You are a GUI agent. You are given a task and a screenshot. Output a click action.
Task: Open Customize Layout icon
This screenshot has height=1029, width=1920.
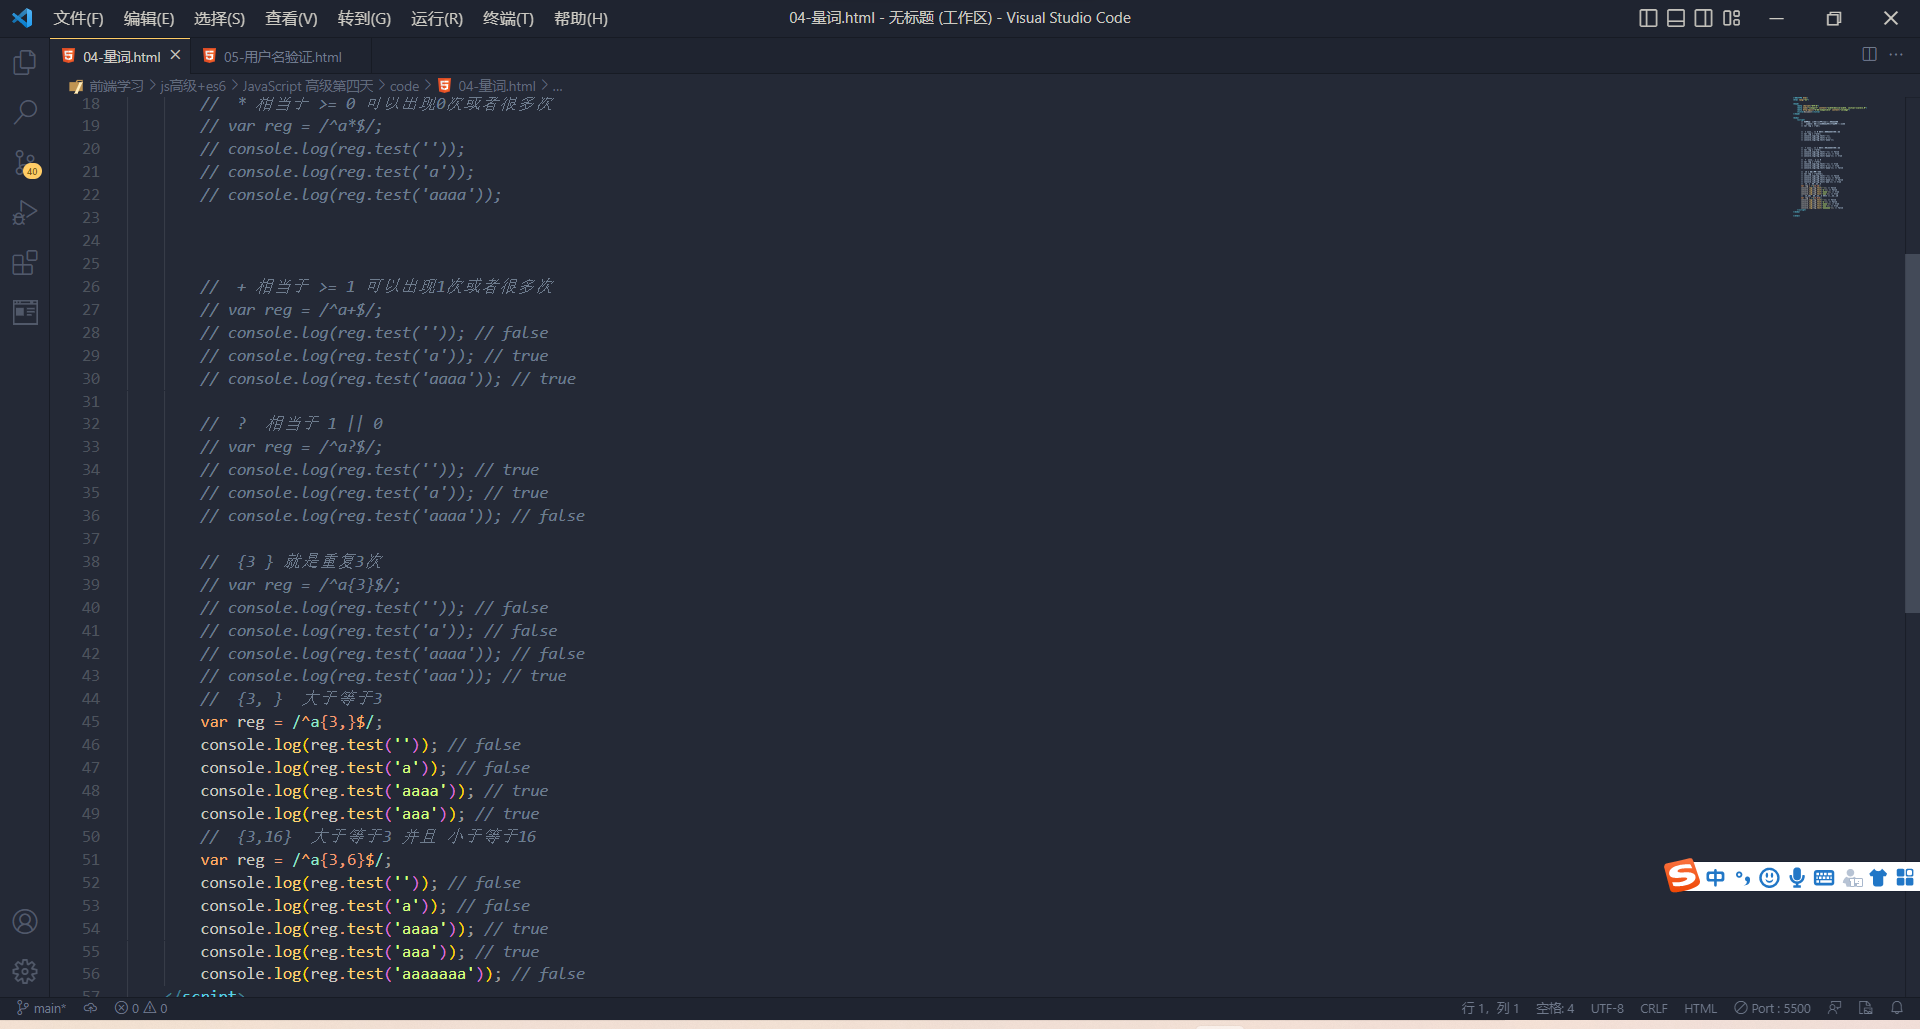pyautogui.click(x=1732, y=18)
